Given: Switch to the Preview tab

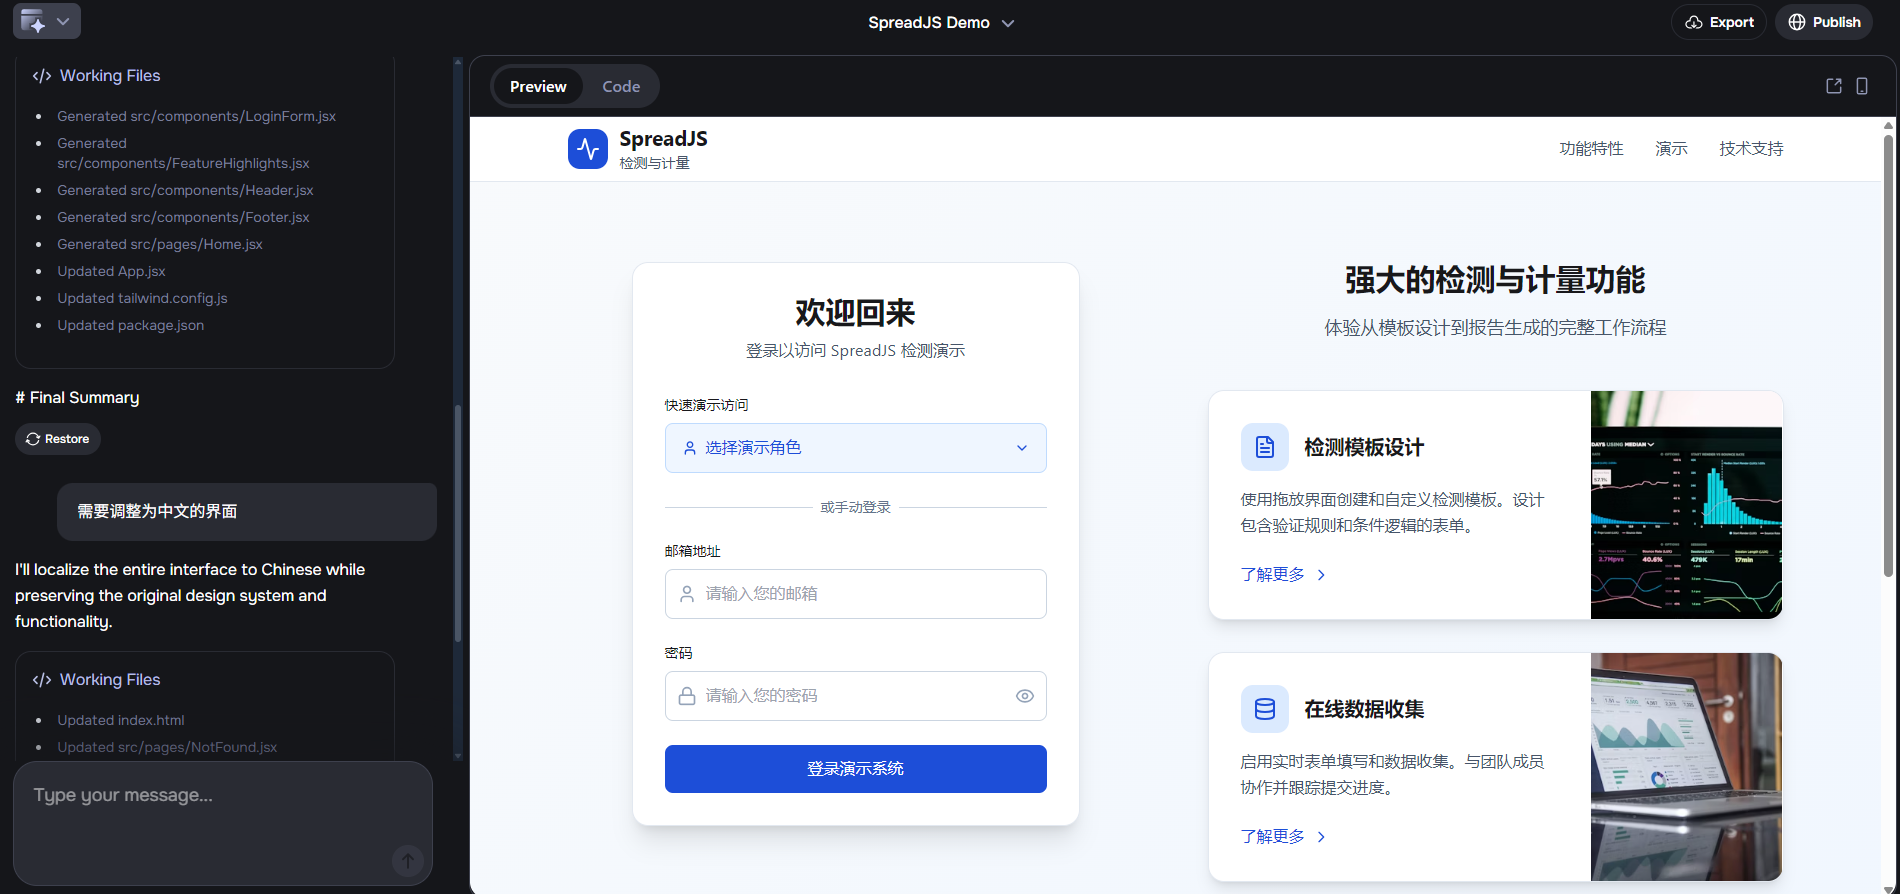Looking at the screenshot, I should pyautogui.click(x=538, y=87).
